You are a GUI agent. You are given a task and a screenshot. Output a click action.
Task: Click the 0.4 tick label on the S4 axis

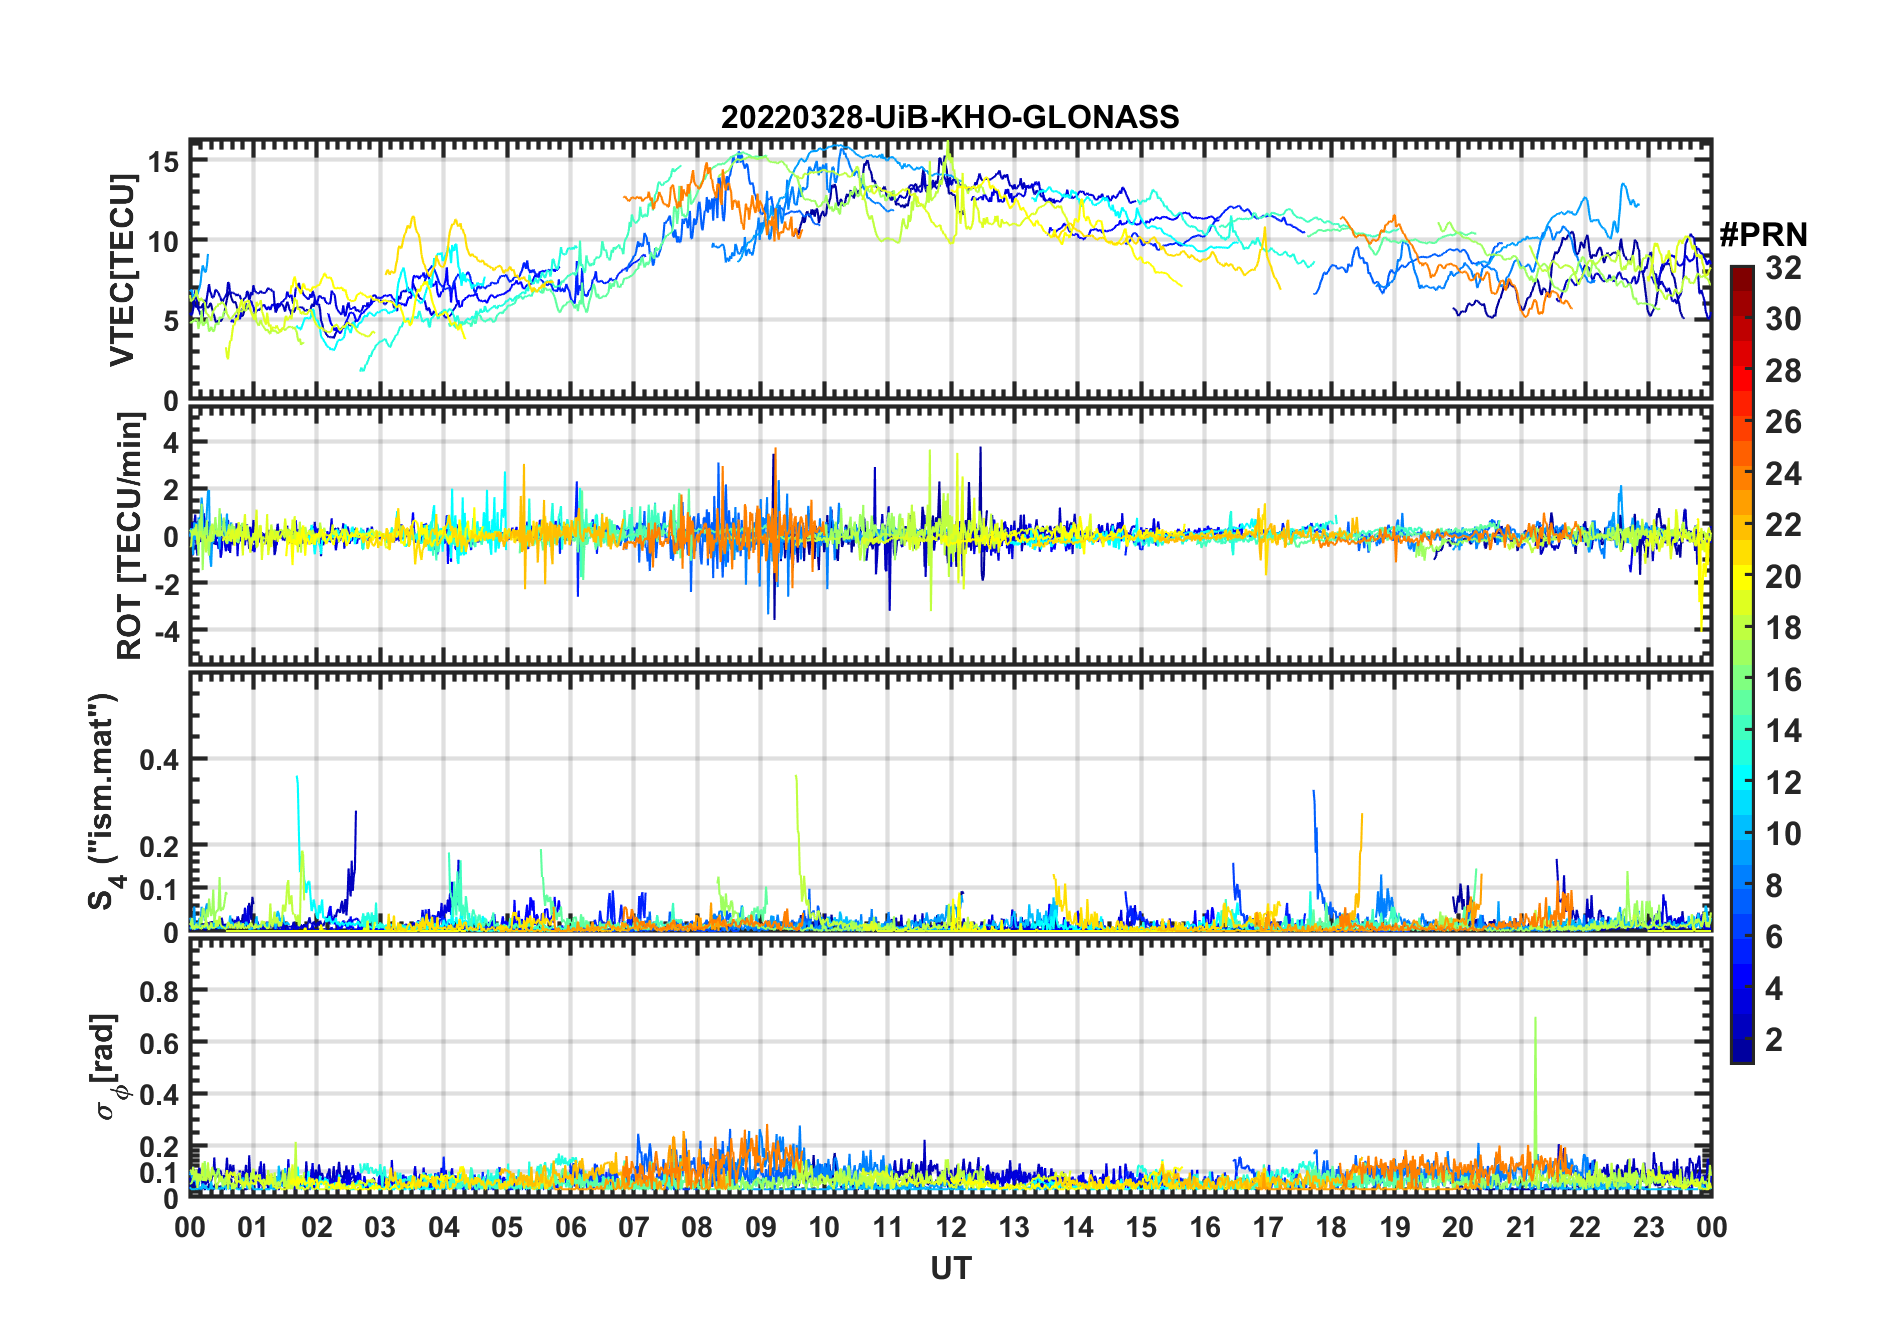click(x=159, y=760)
